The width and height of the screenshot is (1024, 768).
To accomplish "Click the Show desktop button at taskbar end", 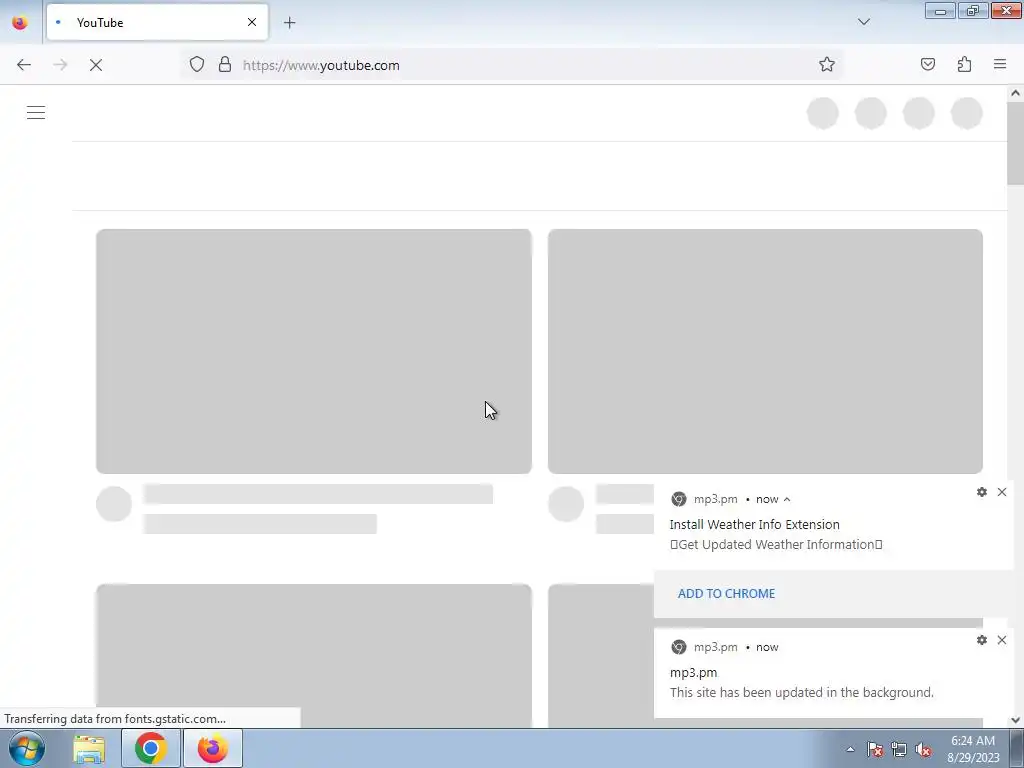I will pyautogui.click(x=1017, y=748).
